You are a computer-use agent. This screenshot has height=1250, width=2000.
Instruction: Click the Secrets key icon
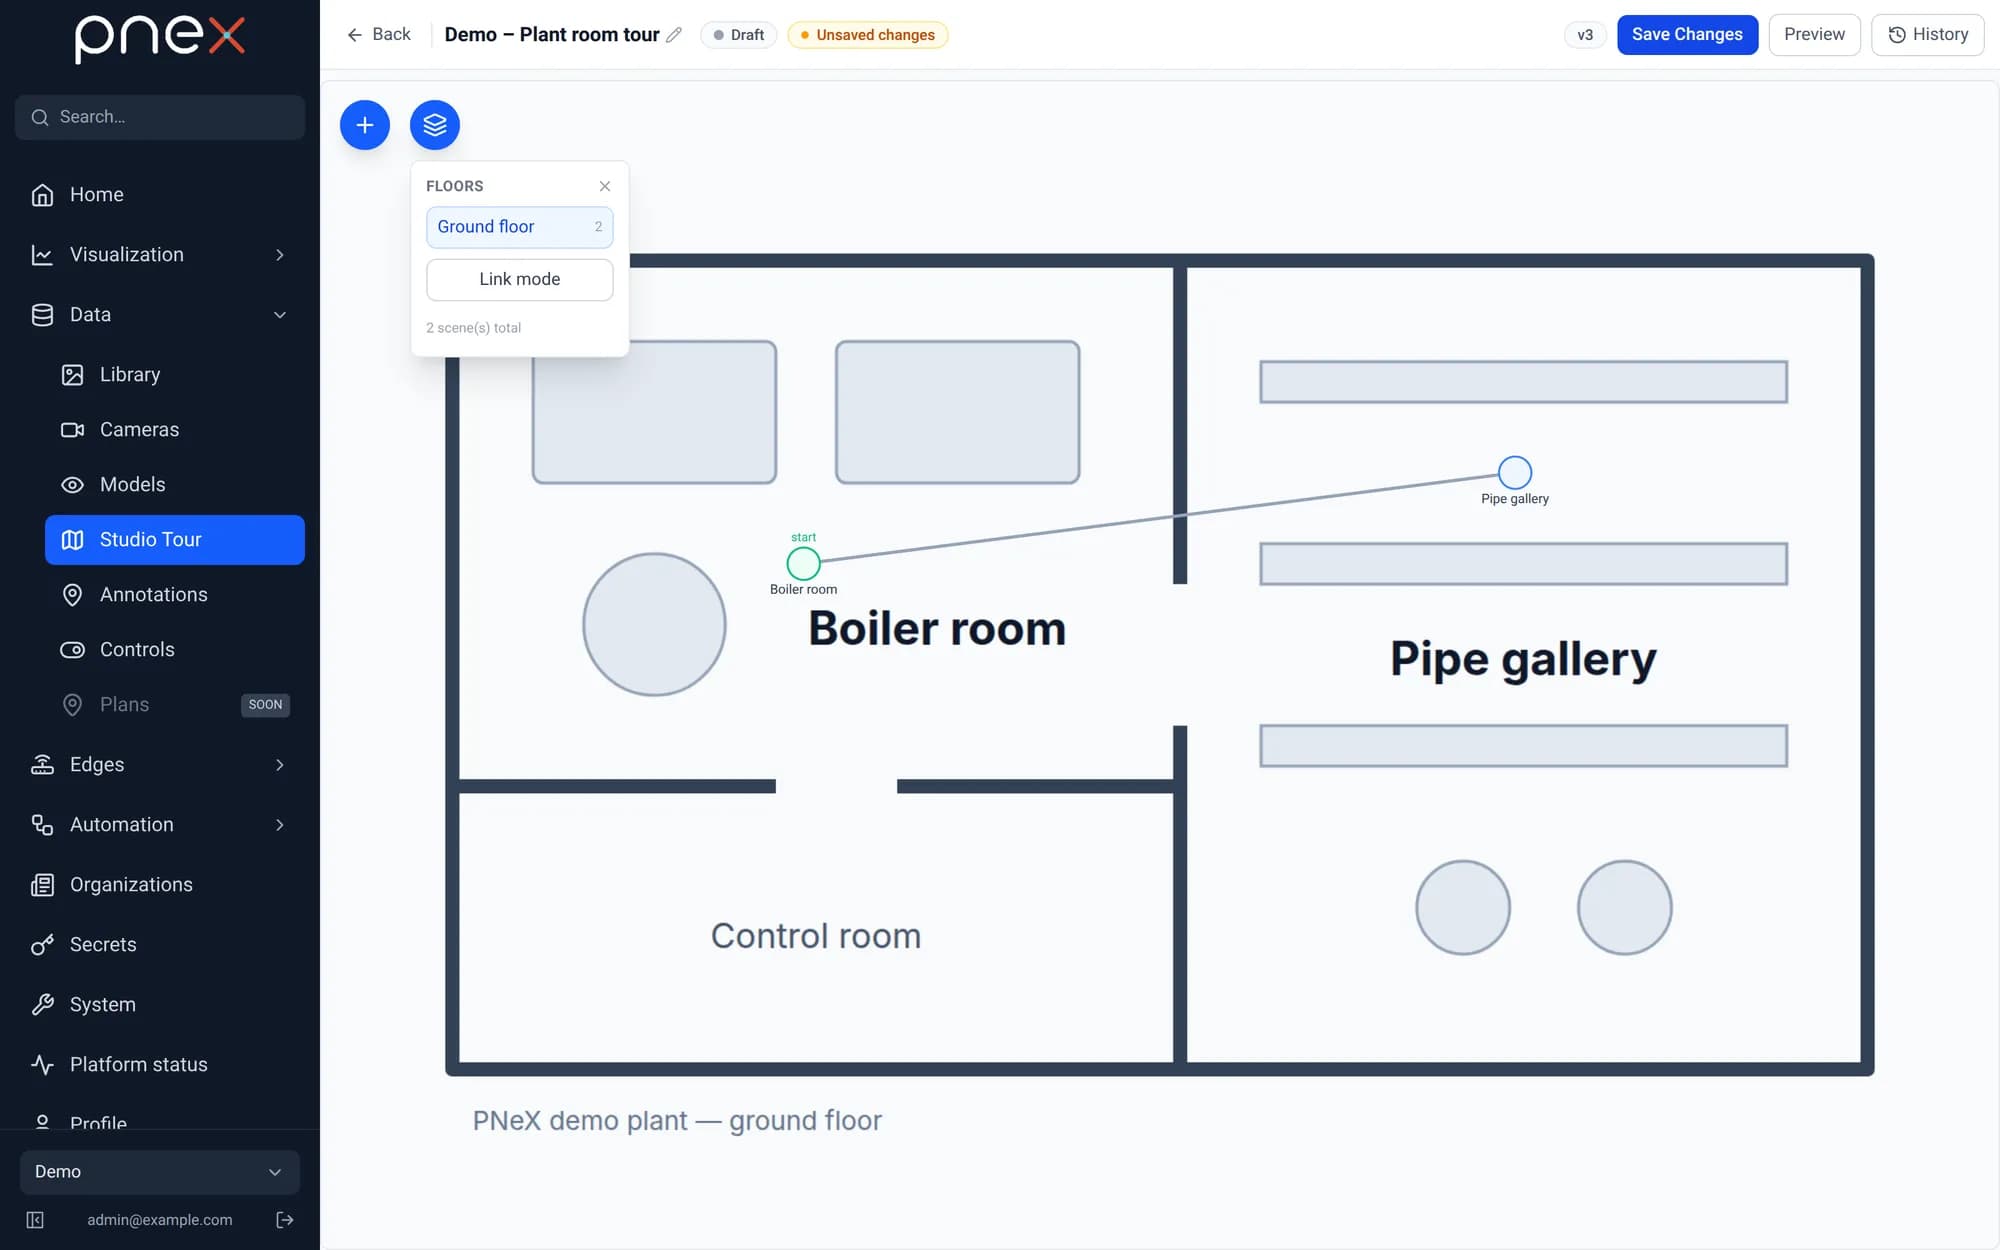click(x=42, y=945)
